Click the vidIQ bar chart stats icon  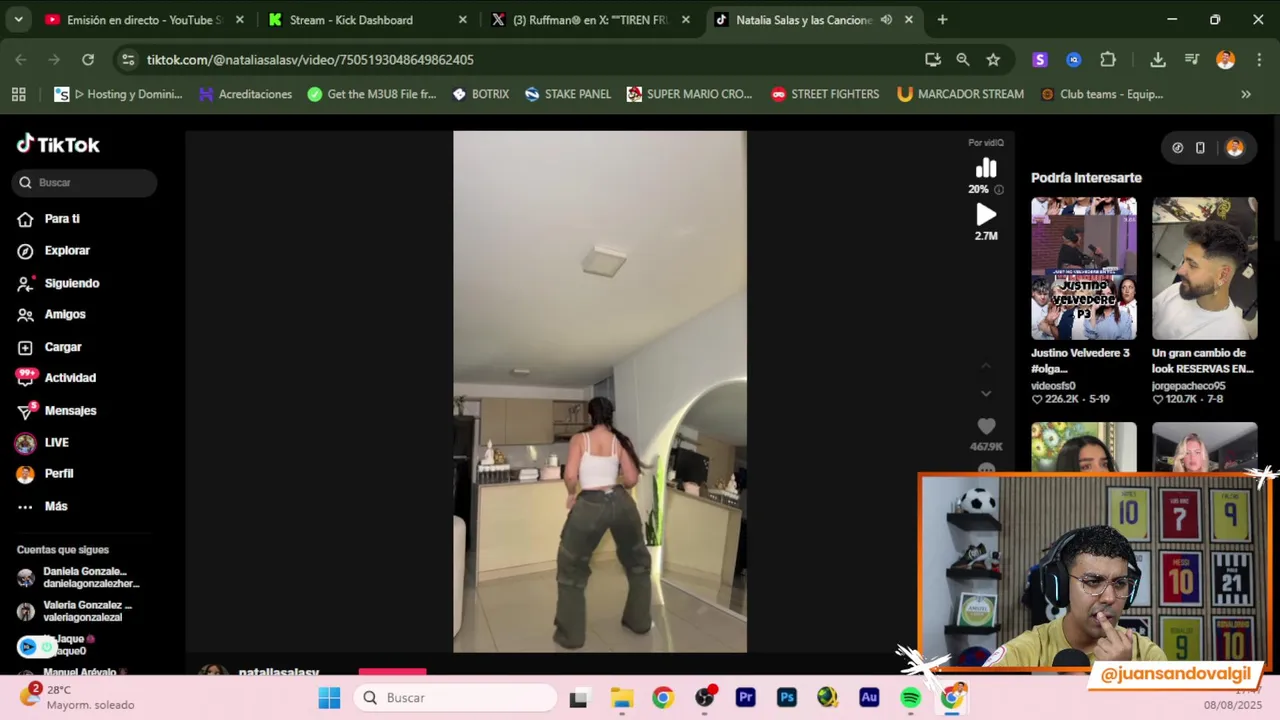pos(986,168)
